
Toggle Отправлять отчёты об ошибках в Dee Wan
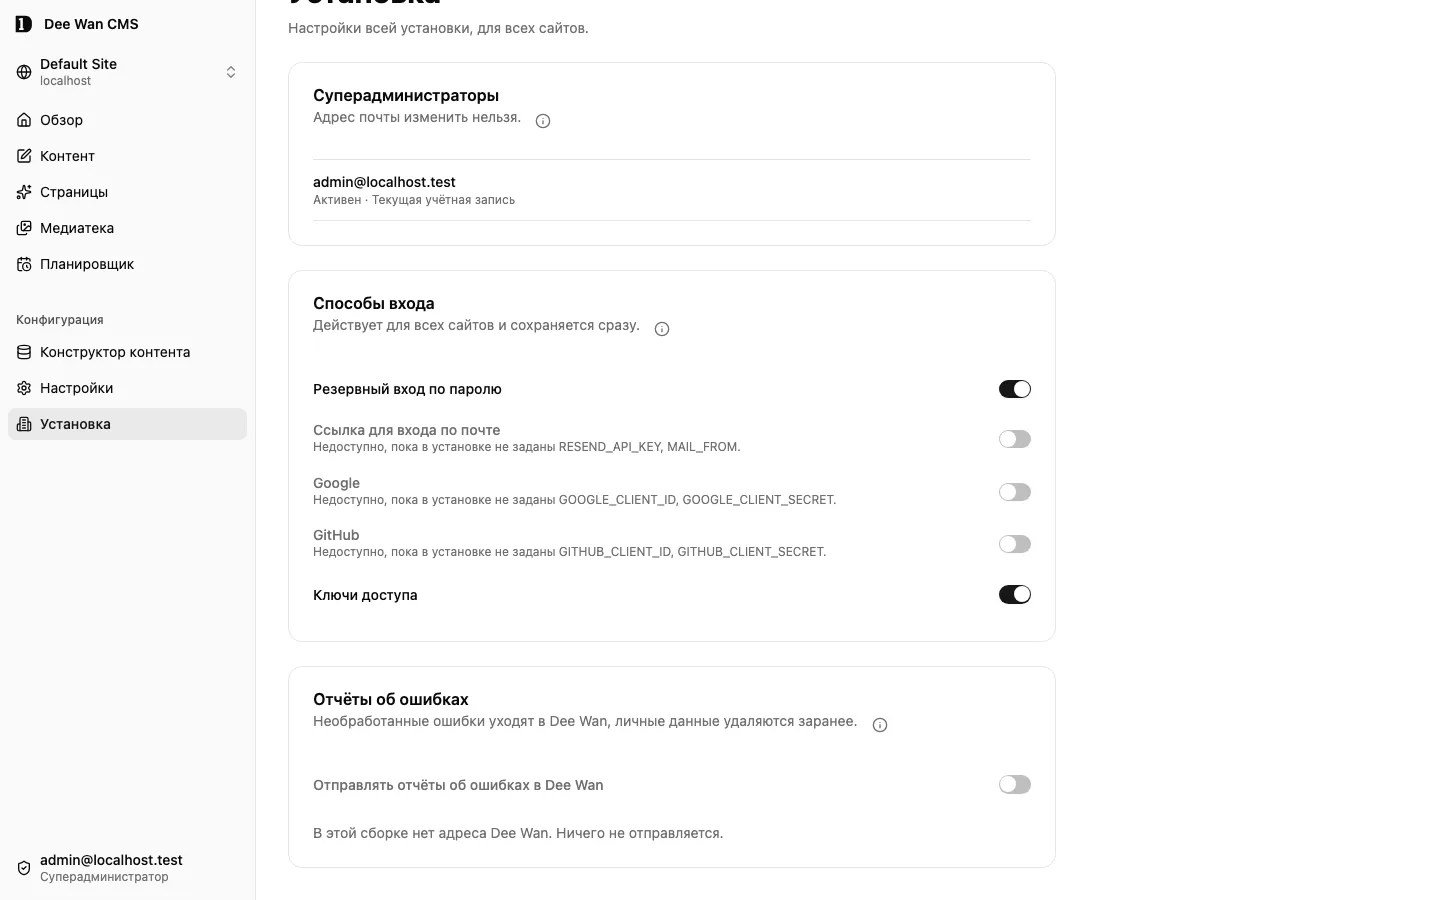coord(1014,785)
